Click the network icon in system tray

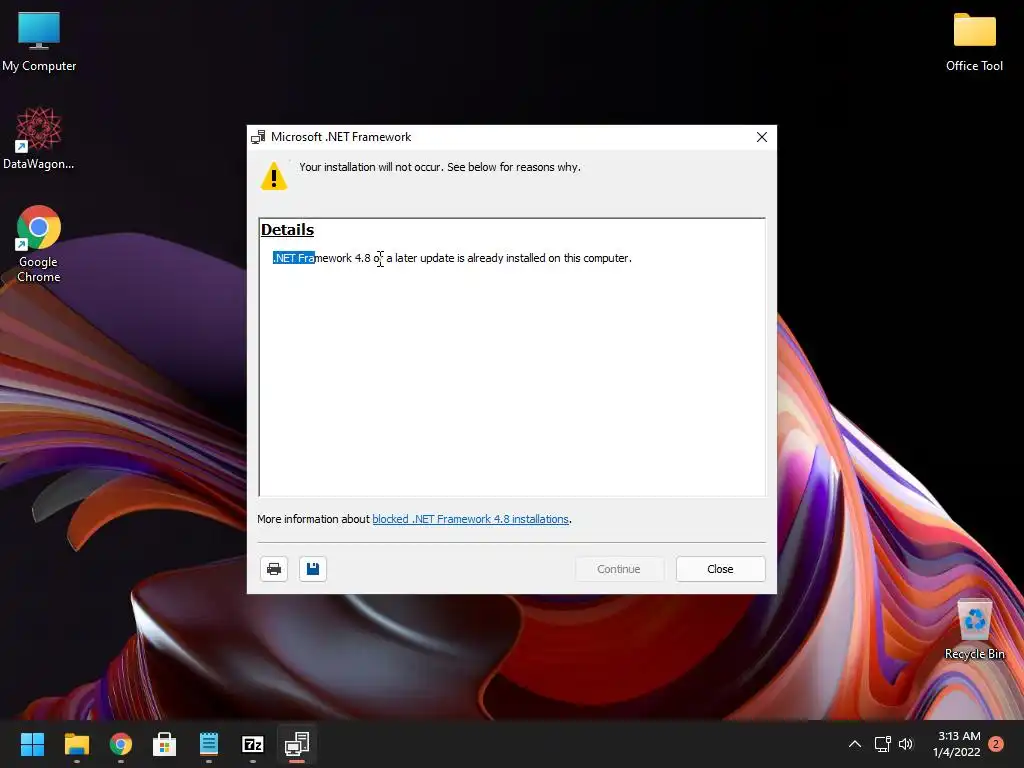(882, 744)
